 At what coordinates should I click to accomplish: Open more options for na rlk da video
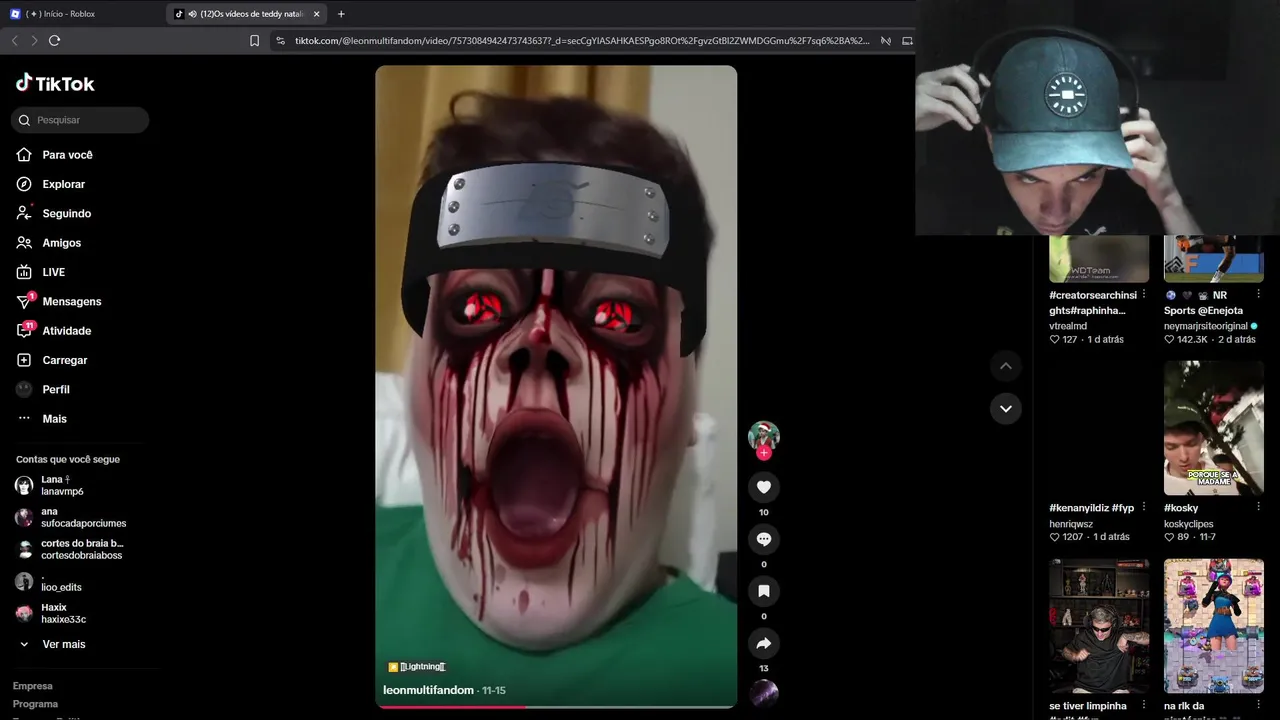pyautogui.click(x=1258, y=705)
